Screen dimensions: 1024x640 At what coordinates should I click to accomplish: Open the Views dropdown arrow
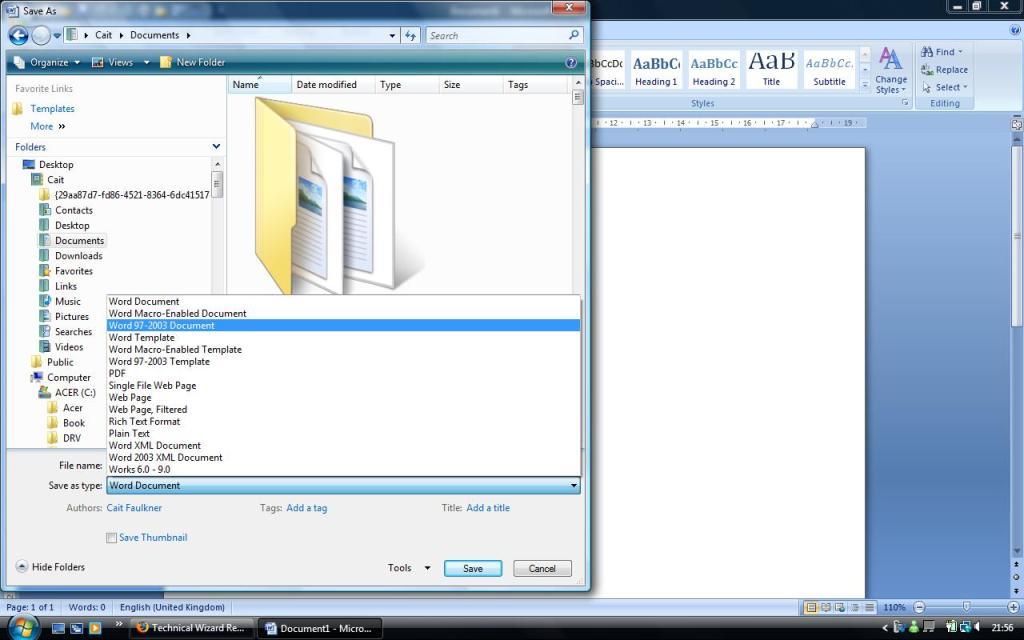pos(146,63)
